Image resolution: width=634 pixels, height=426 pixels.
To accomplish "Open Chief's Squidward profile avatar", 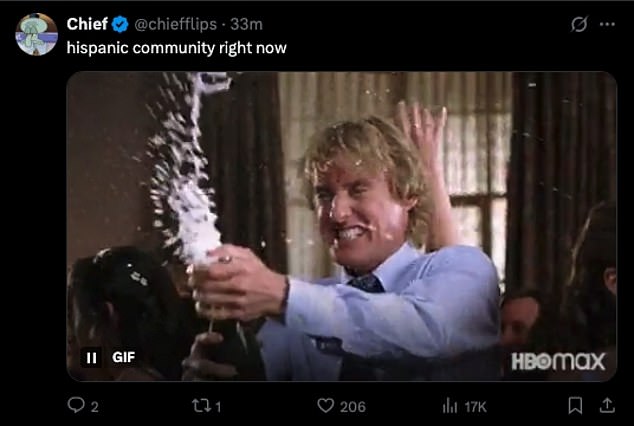I will (36, 34).
